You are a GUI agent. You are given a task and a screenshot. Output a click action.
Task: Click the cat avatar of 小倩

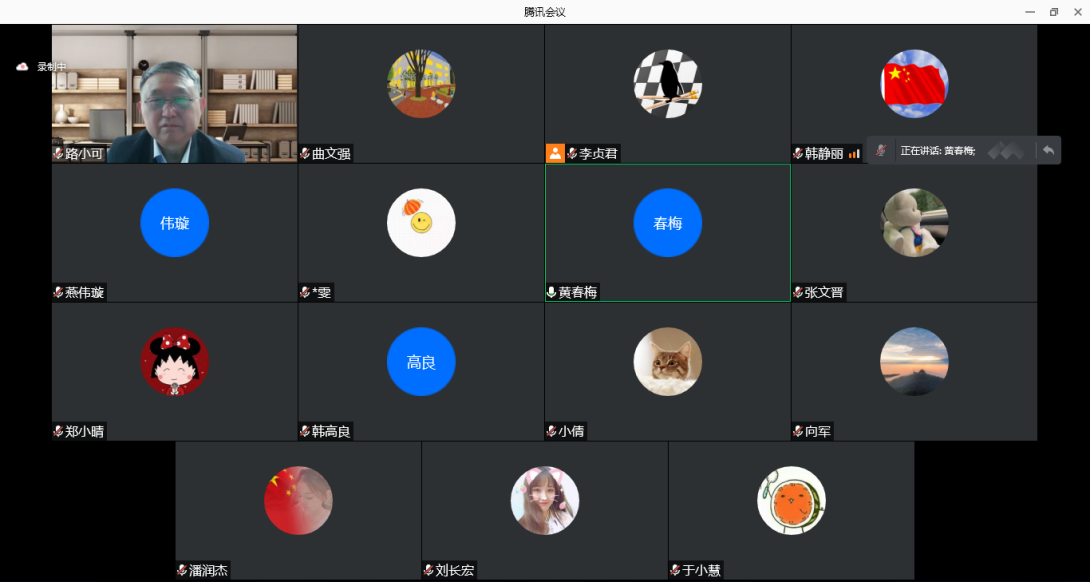(667, 361)
